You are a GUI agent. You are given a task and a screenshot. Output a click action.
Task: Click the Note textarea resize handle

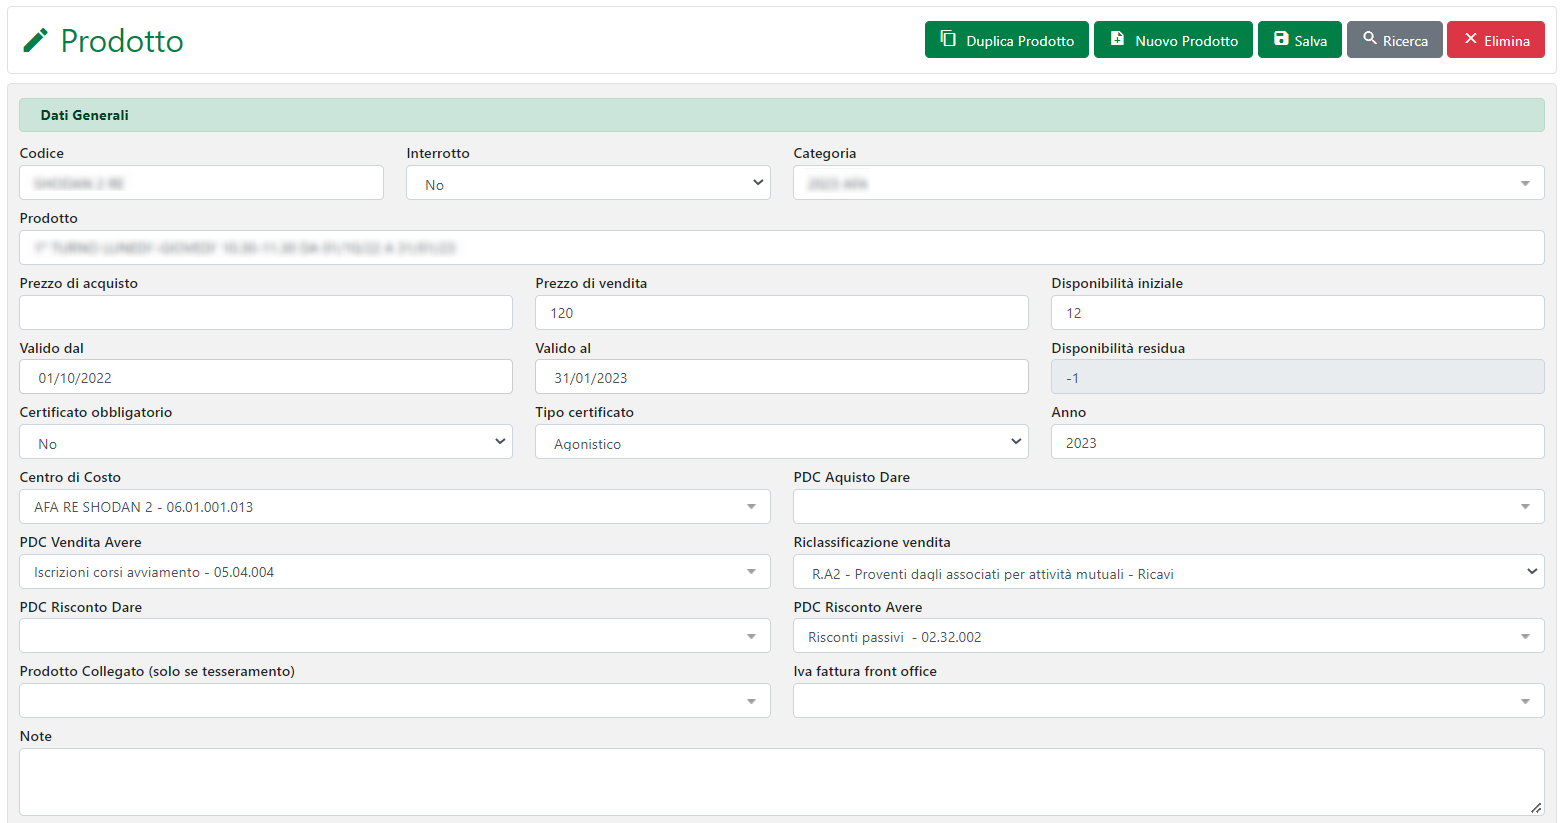(1535, 807)
